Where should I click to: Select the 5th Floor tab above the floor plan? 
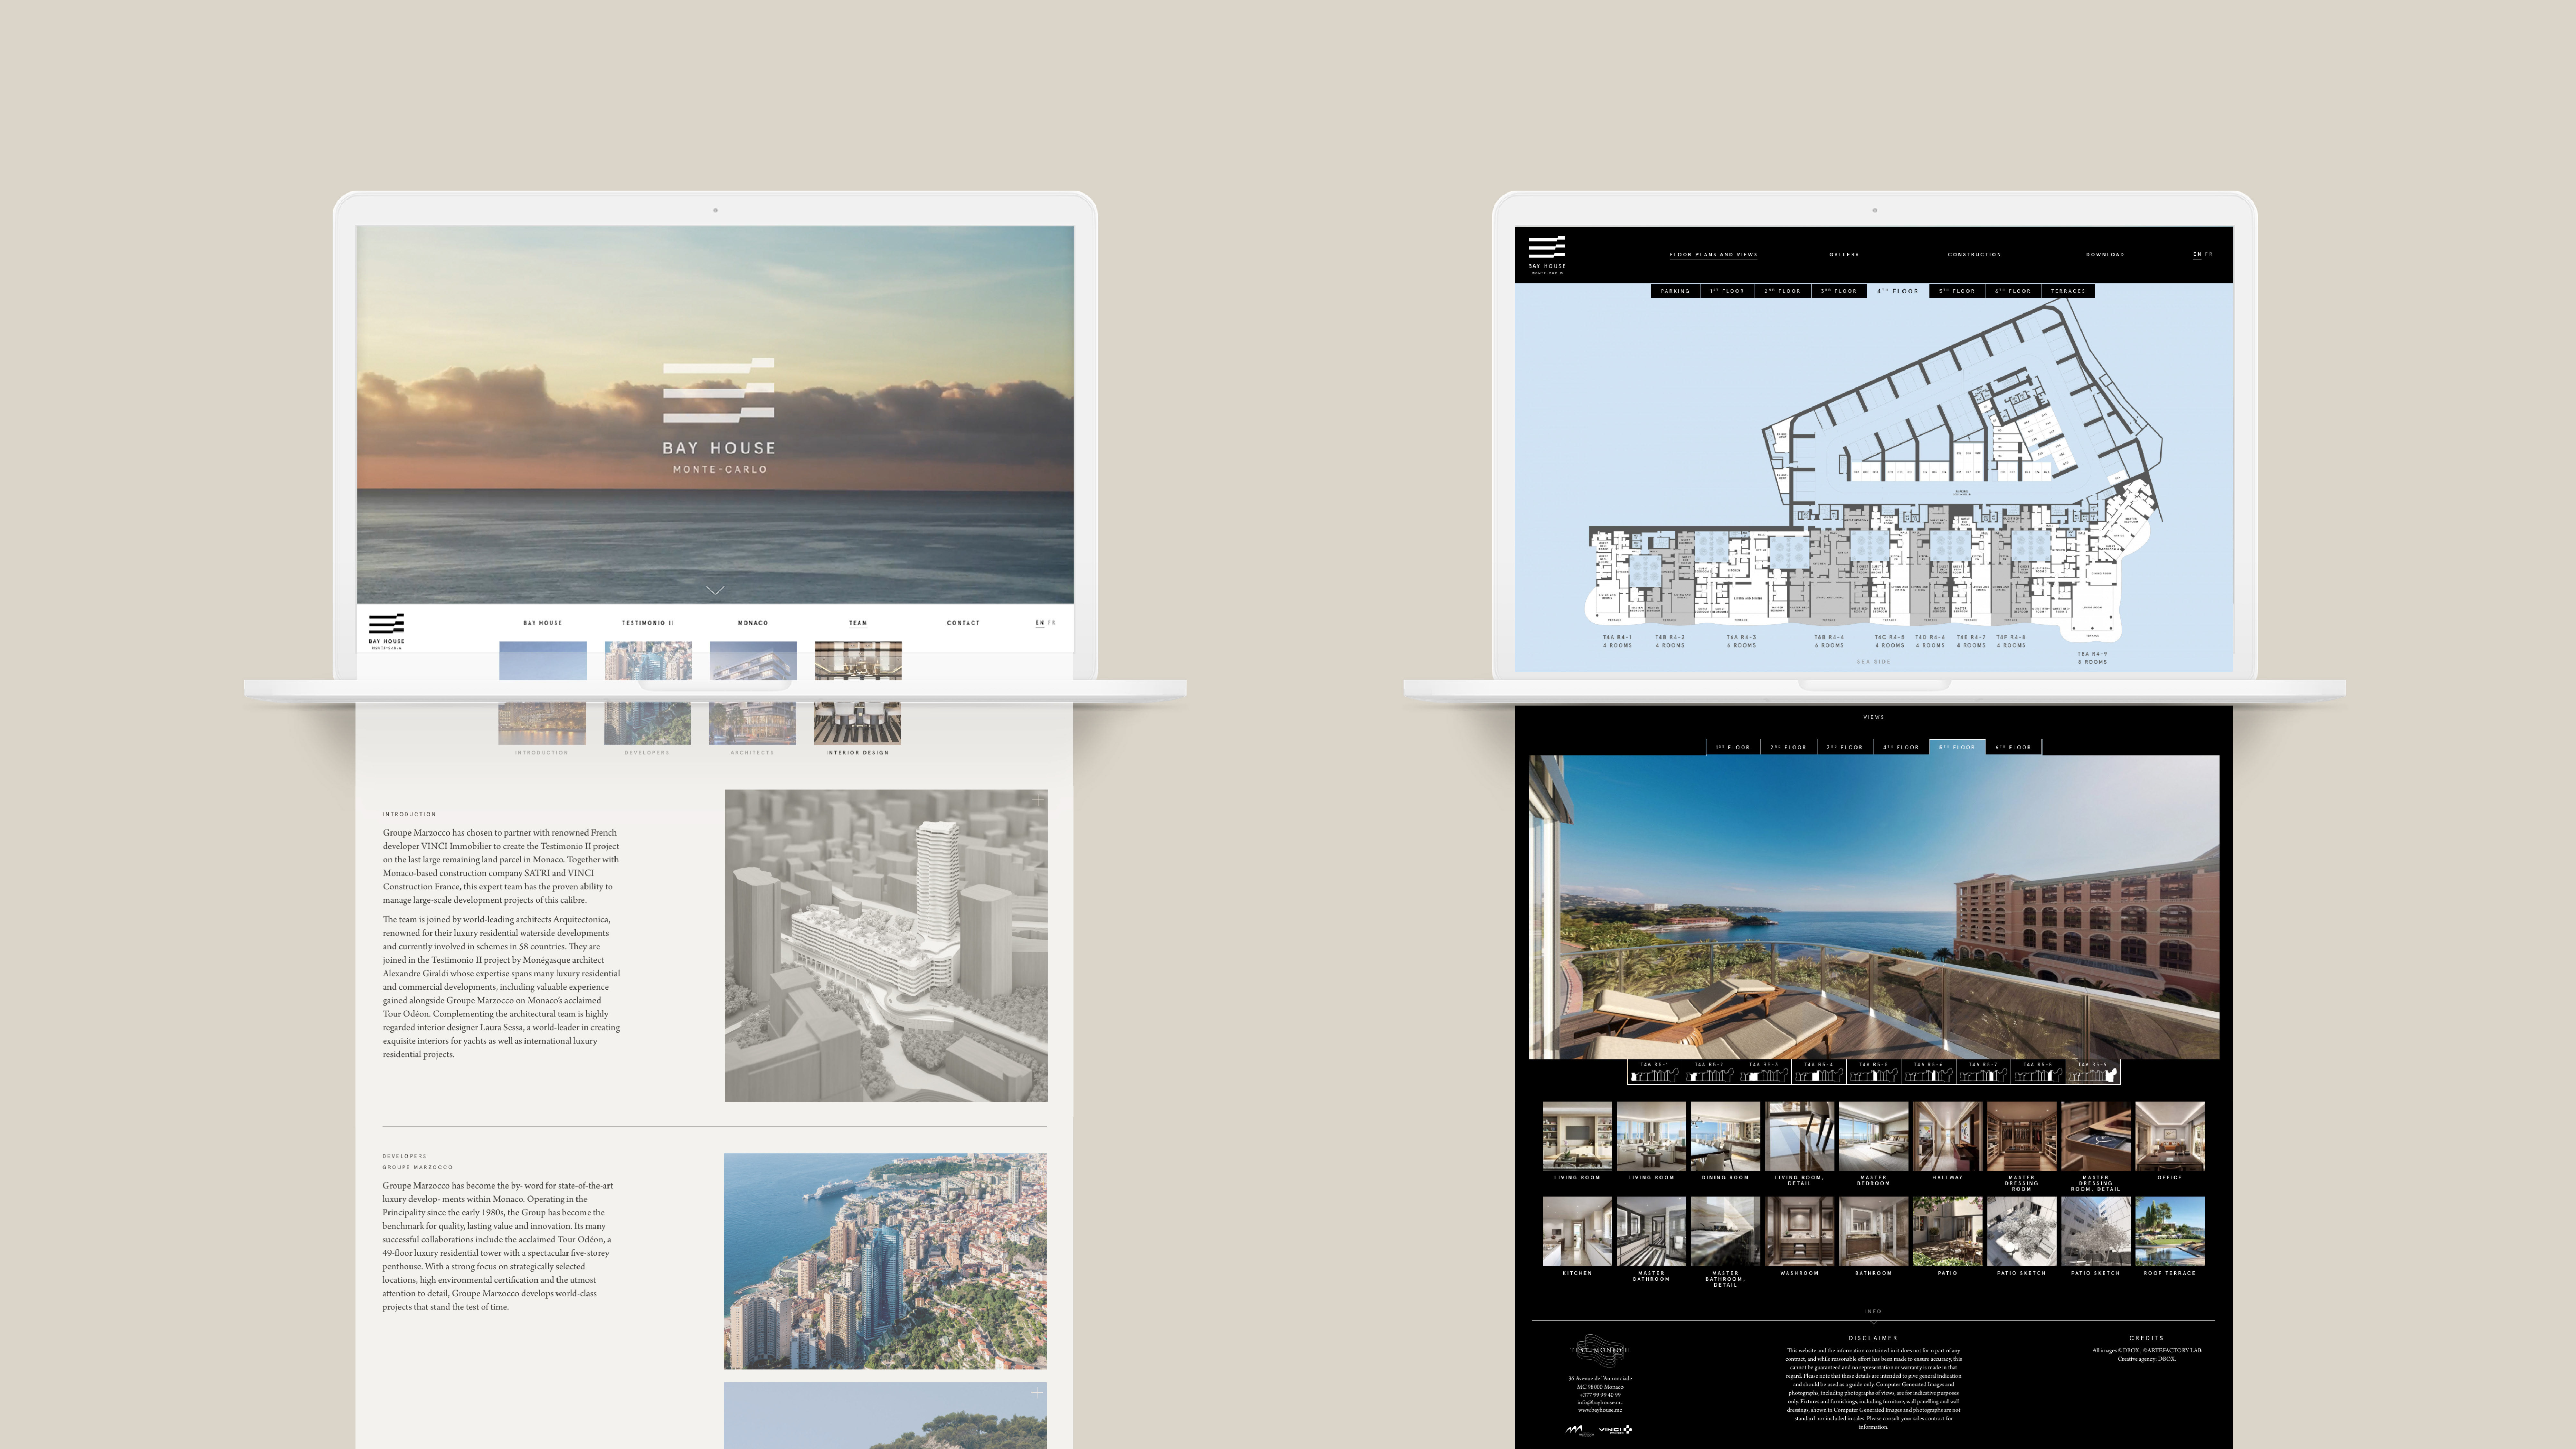(x=1957, y=291)
